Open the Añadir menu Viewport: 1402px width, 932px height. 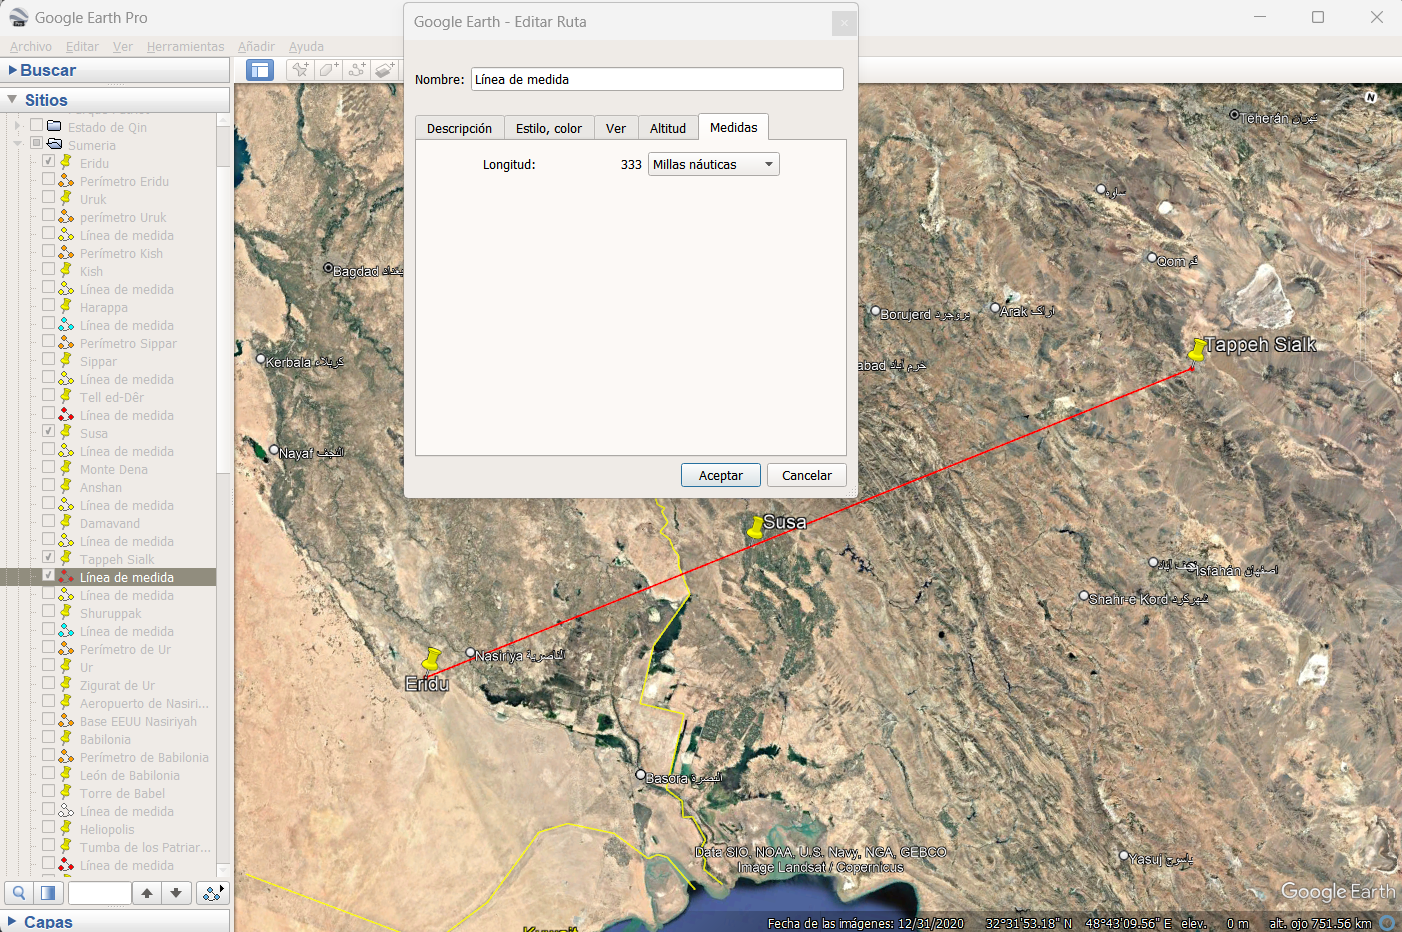(x=256, y=46)
